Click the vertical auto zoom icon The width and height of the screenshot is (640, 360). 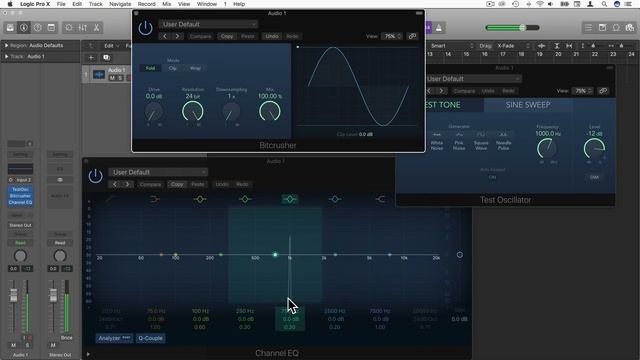tap(557, 46)
